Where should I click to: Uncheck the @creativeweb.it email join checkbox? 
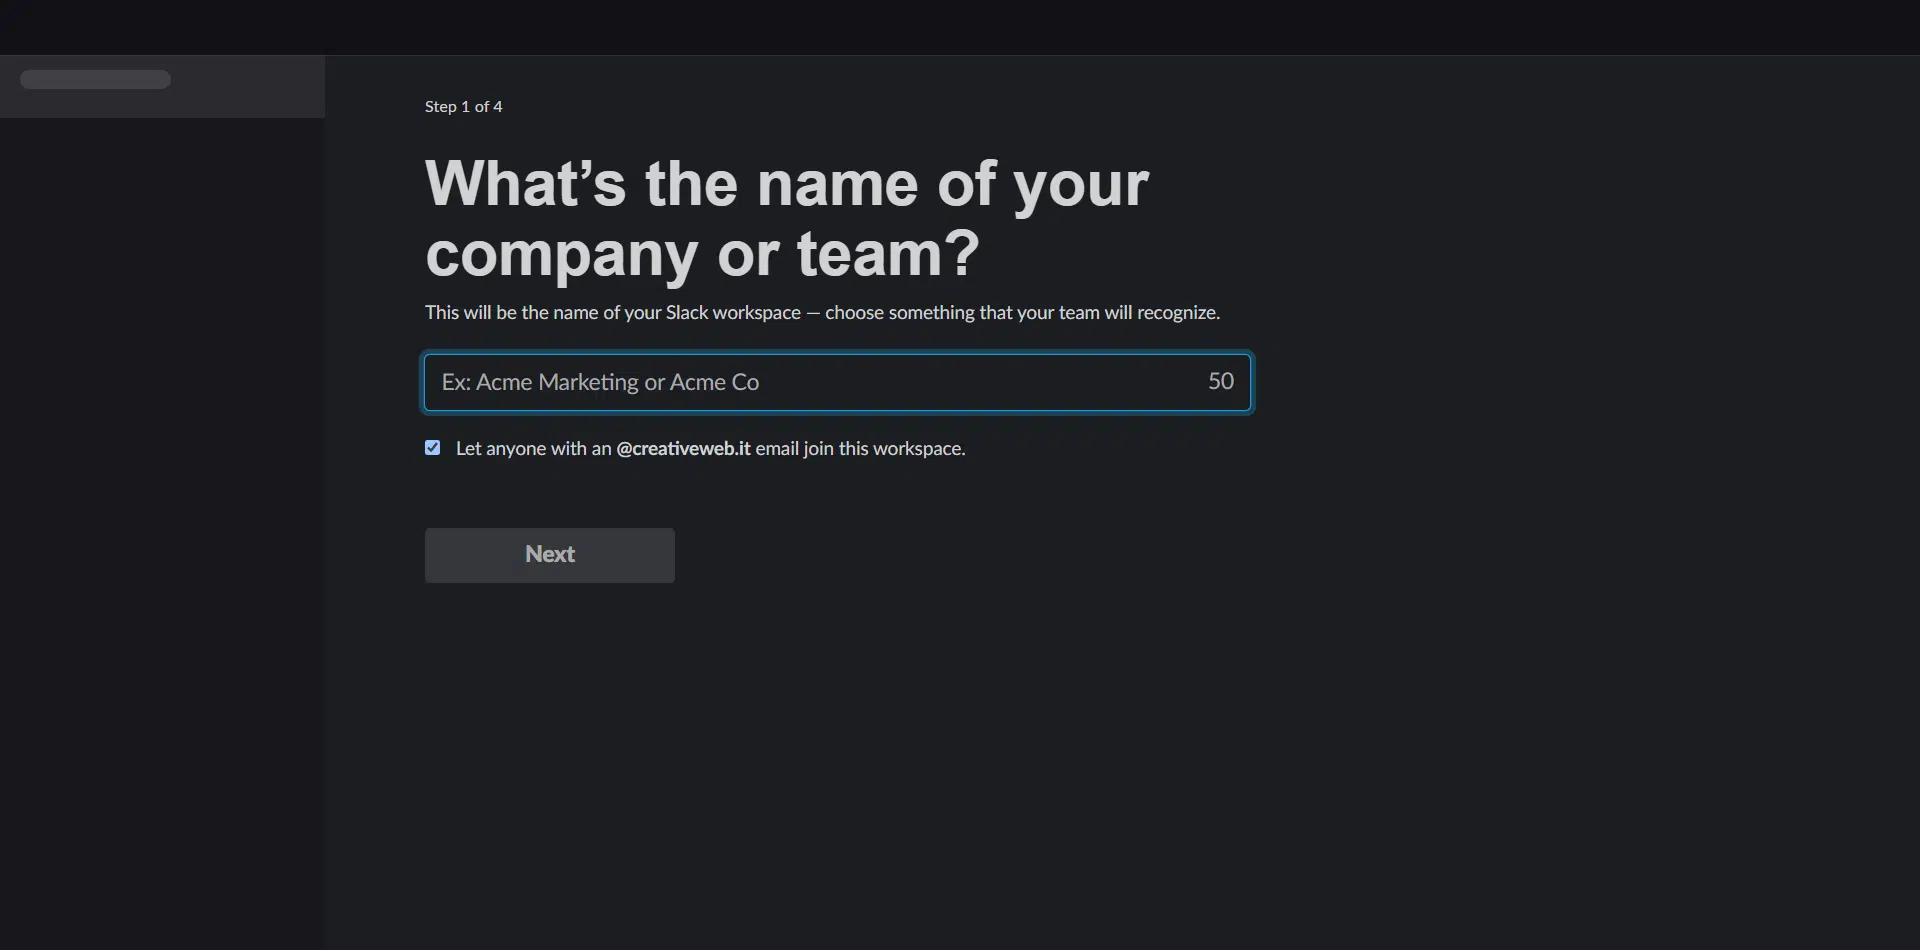point(432,448)
